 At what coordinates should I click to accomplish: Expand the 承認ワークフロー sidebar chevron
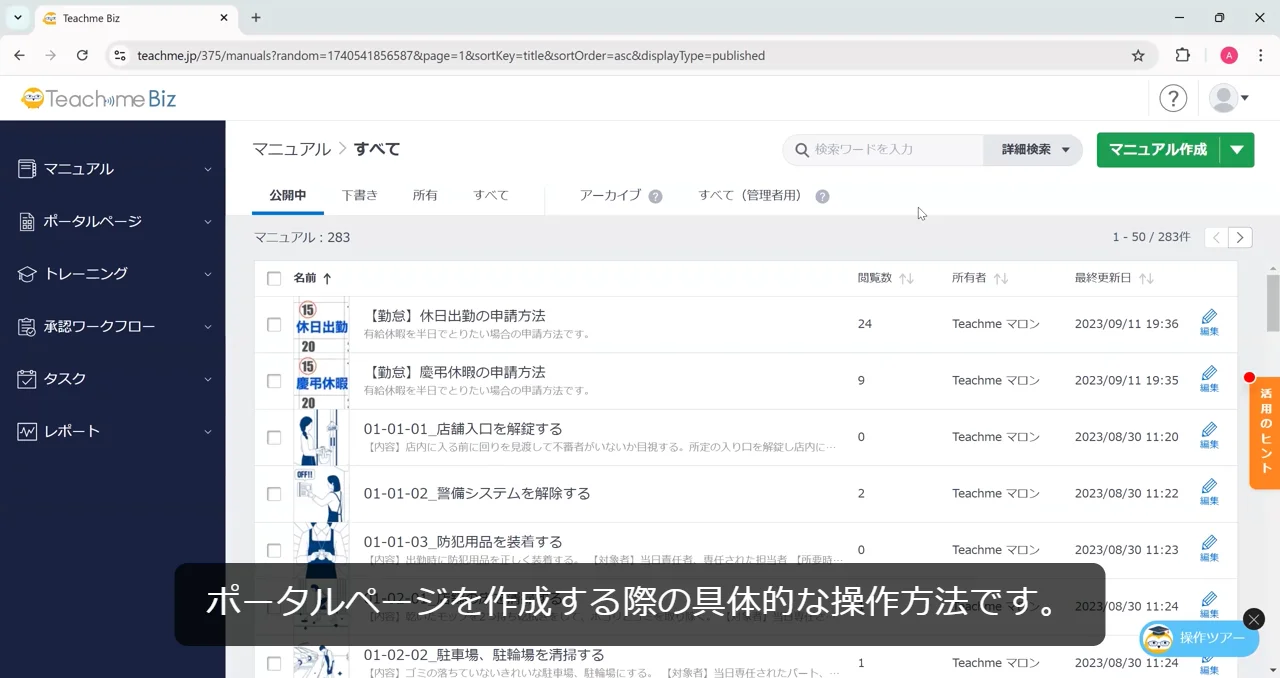click(208, 327)
